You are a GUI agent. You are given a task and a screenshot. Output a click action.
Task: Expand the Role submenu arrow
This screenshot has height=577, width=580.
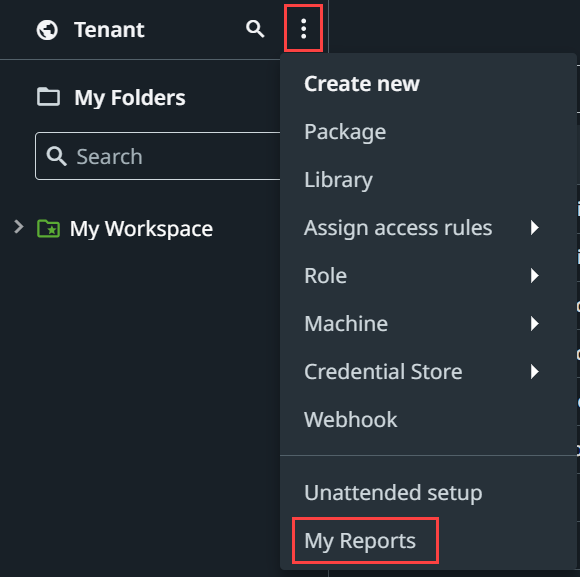(x=535, y=276)
